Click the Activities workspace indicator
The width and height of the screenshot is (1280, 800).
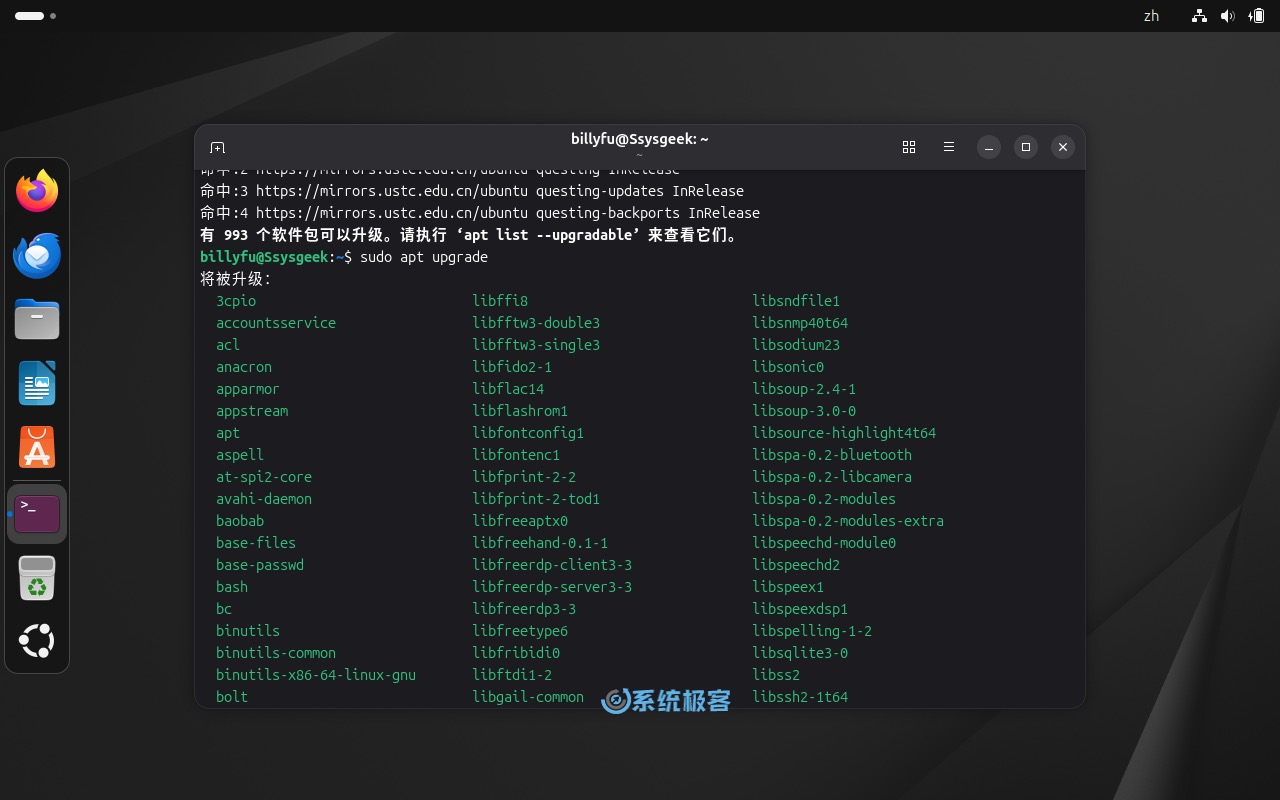[x=30, y=16]
